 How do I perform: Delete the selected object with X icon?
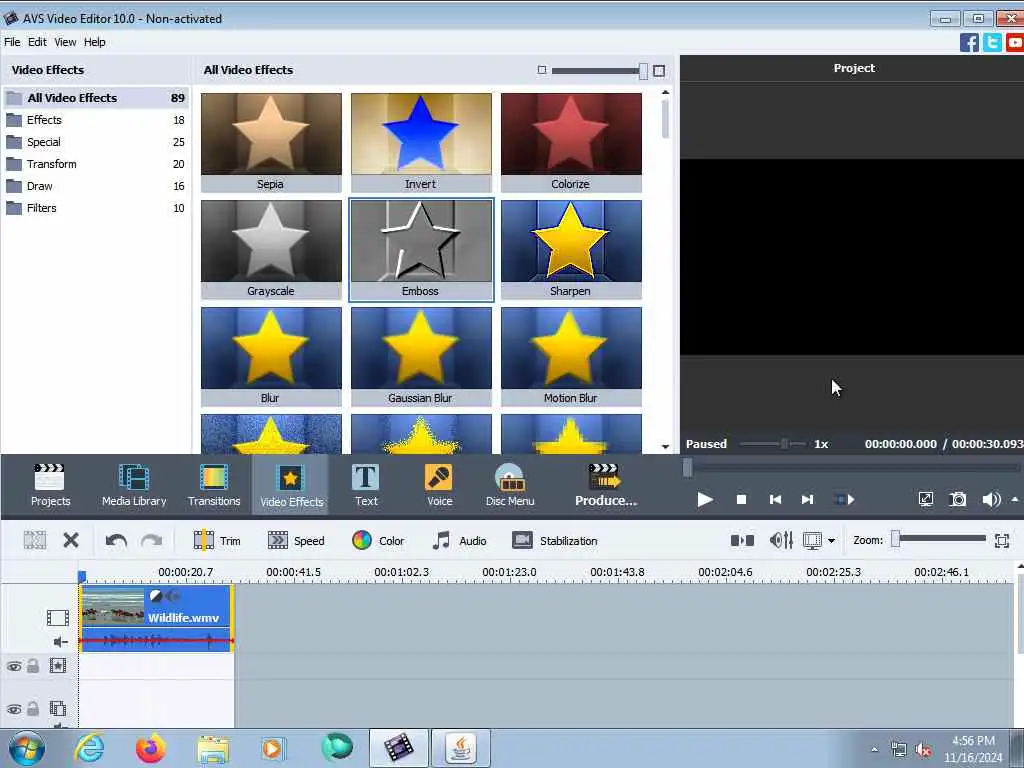click(x=71, y=540)
